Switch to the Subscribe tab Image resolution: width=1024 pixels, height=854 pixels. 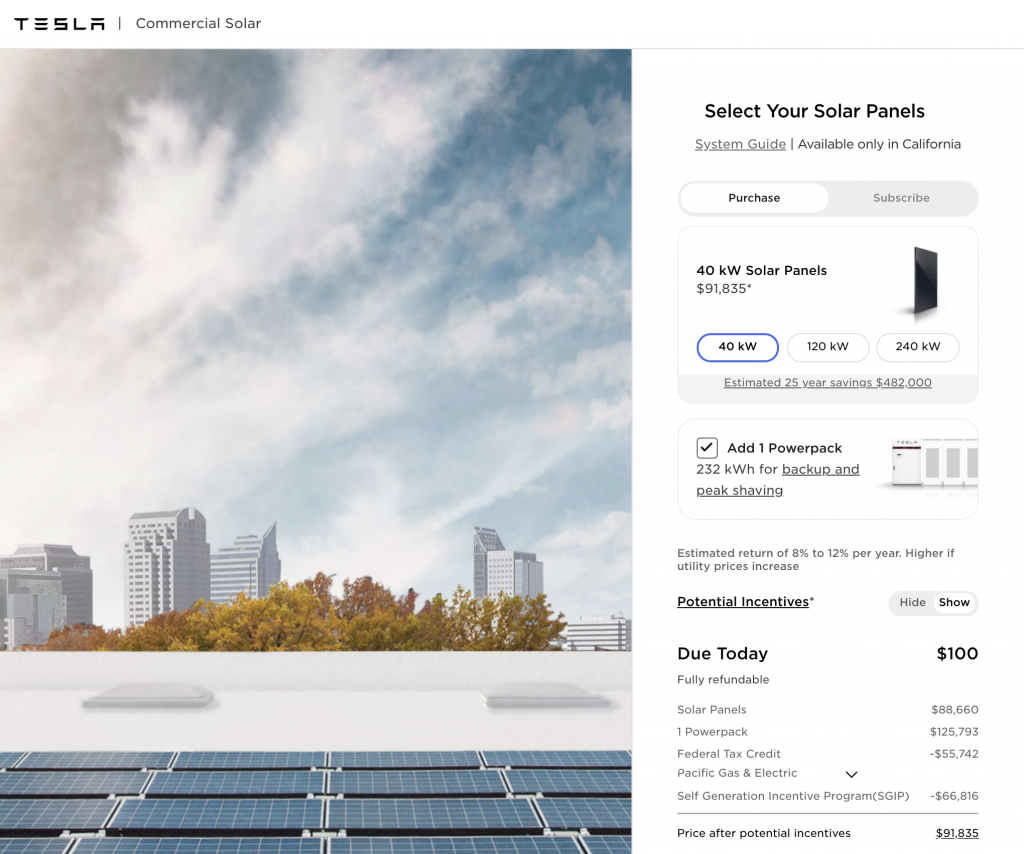pyautogui.click(x=901, y=198)
